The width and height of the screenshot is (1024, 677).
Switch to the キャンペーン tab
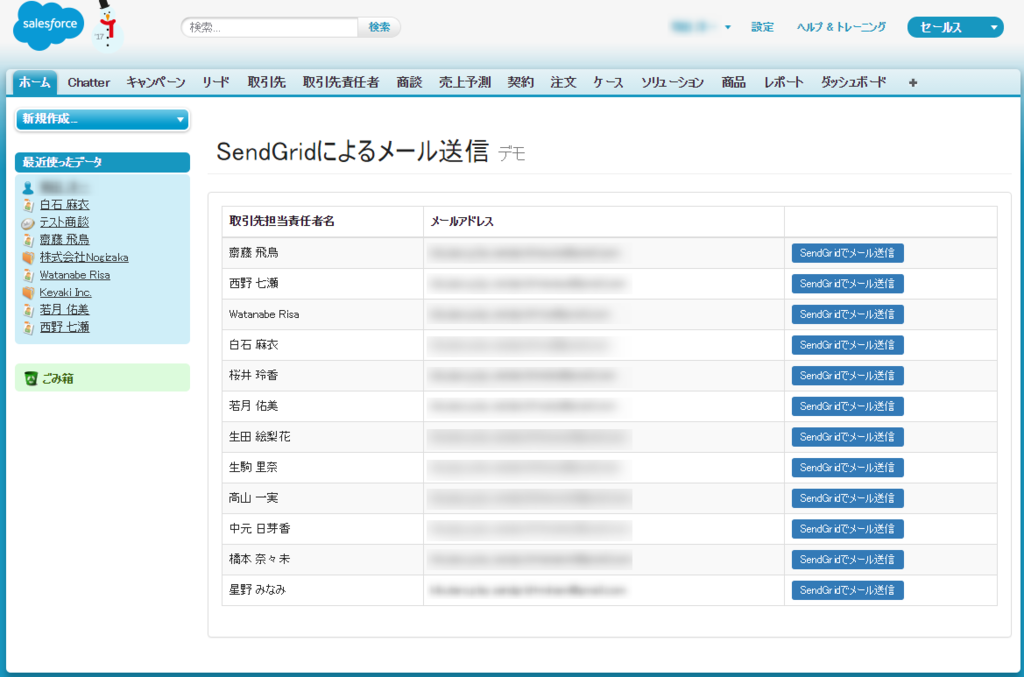(156, 82)
